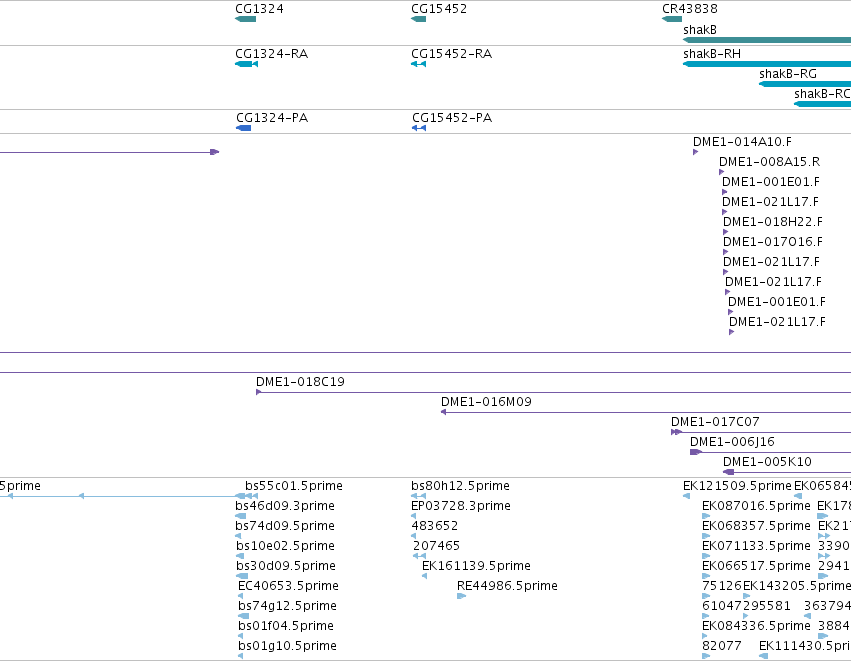Select the 483652 feature label
The image size is (851, 661).
pyautogui.click(x=434, y=526)
